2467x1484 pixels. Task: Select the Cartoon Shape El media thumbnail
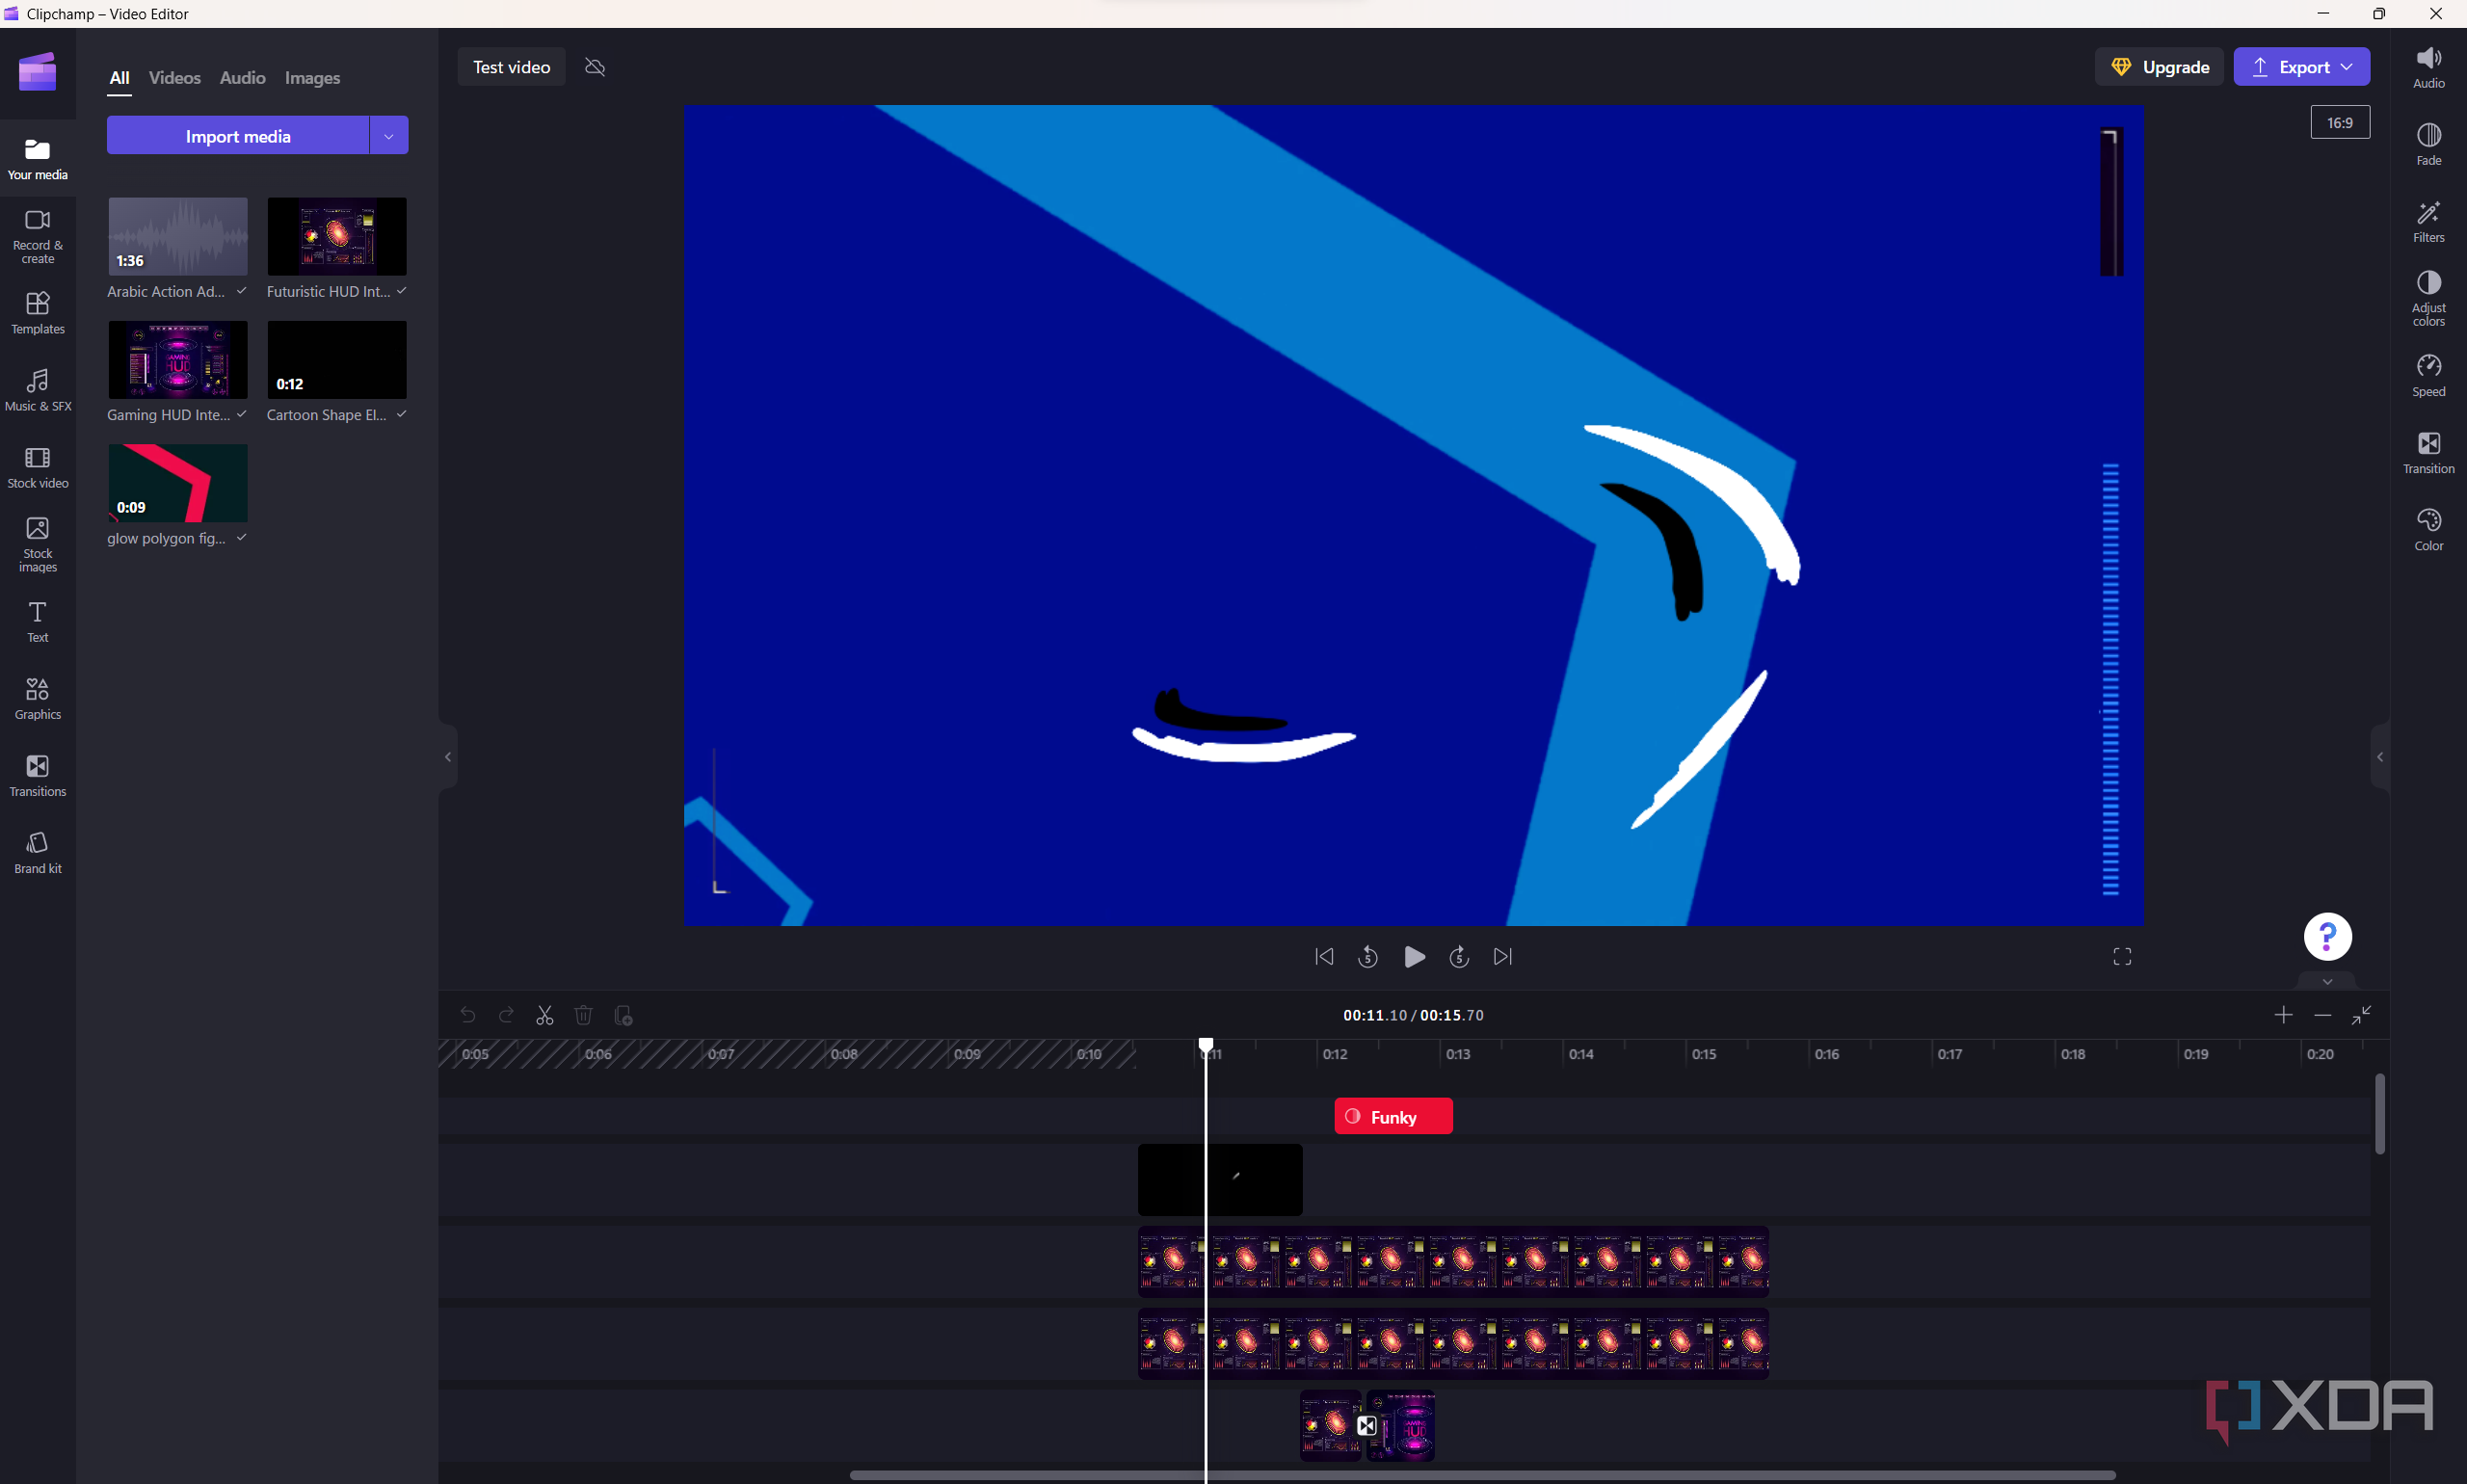[x=337, y=359]
